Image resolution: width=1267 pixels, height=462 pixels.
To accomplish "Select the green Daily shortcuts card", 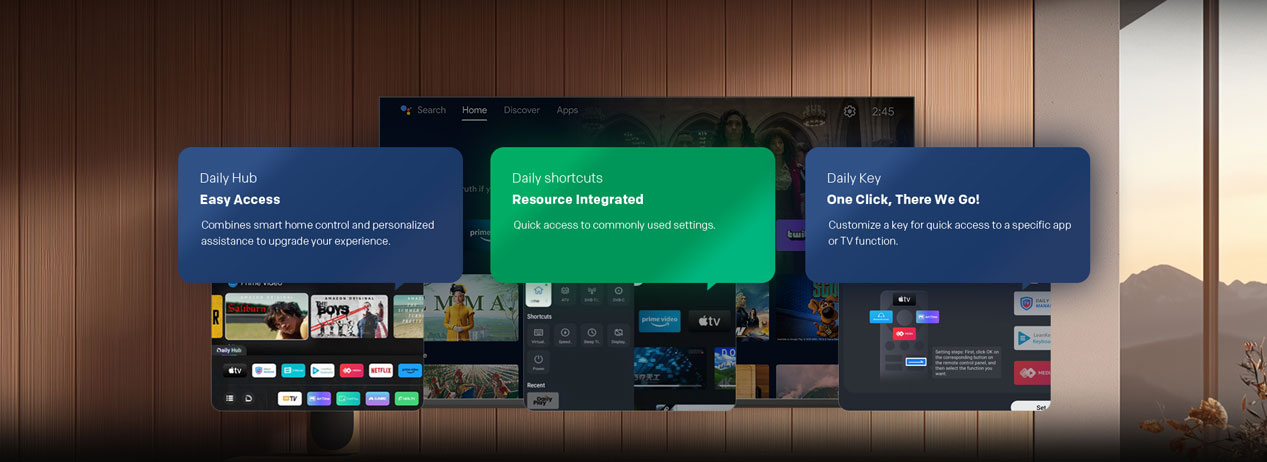I will (632, 214).
